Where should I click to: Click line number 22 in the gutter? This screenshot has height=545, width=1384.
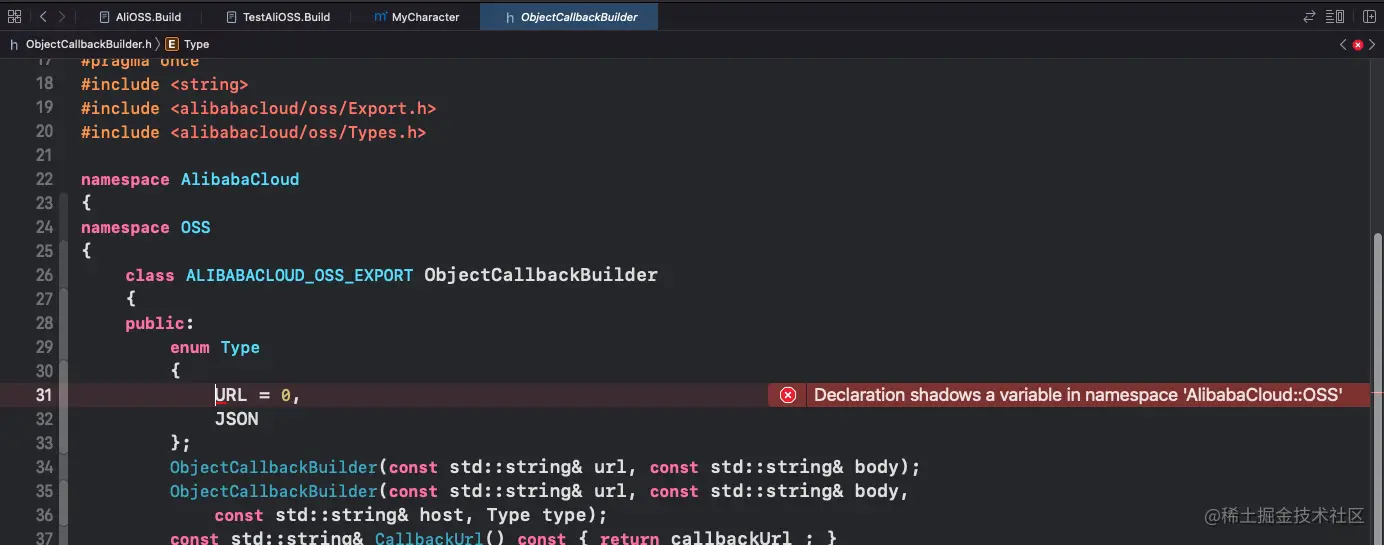pos(44,179)
